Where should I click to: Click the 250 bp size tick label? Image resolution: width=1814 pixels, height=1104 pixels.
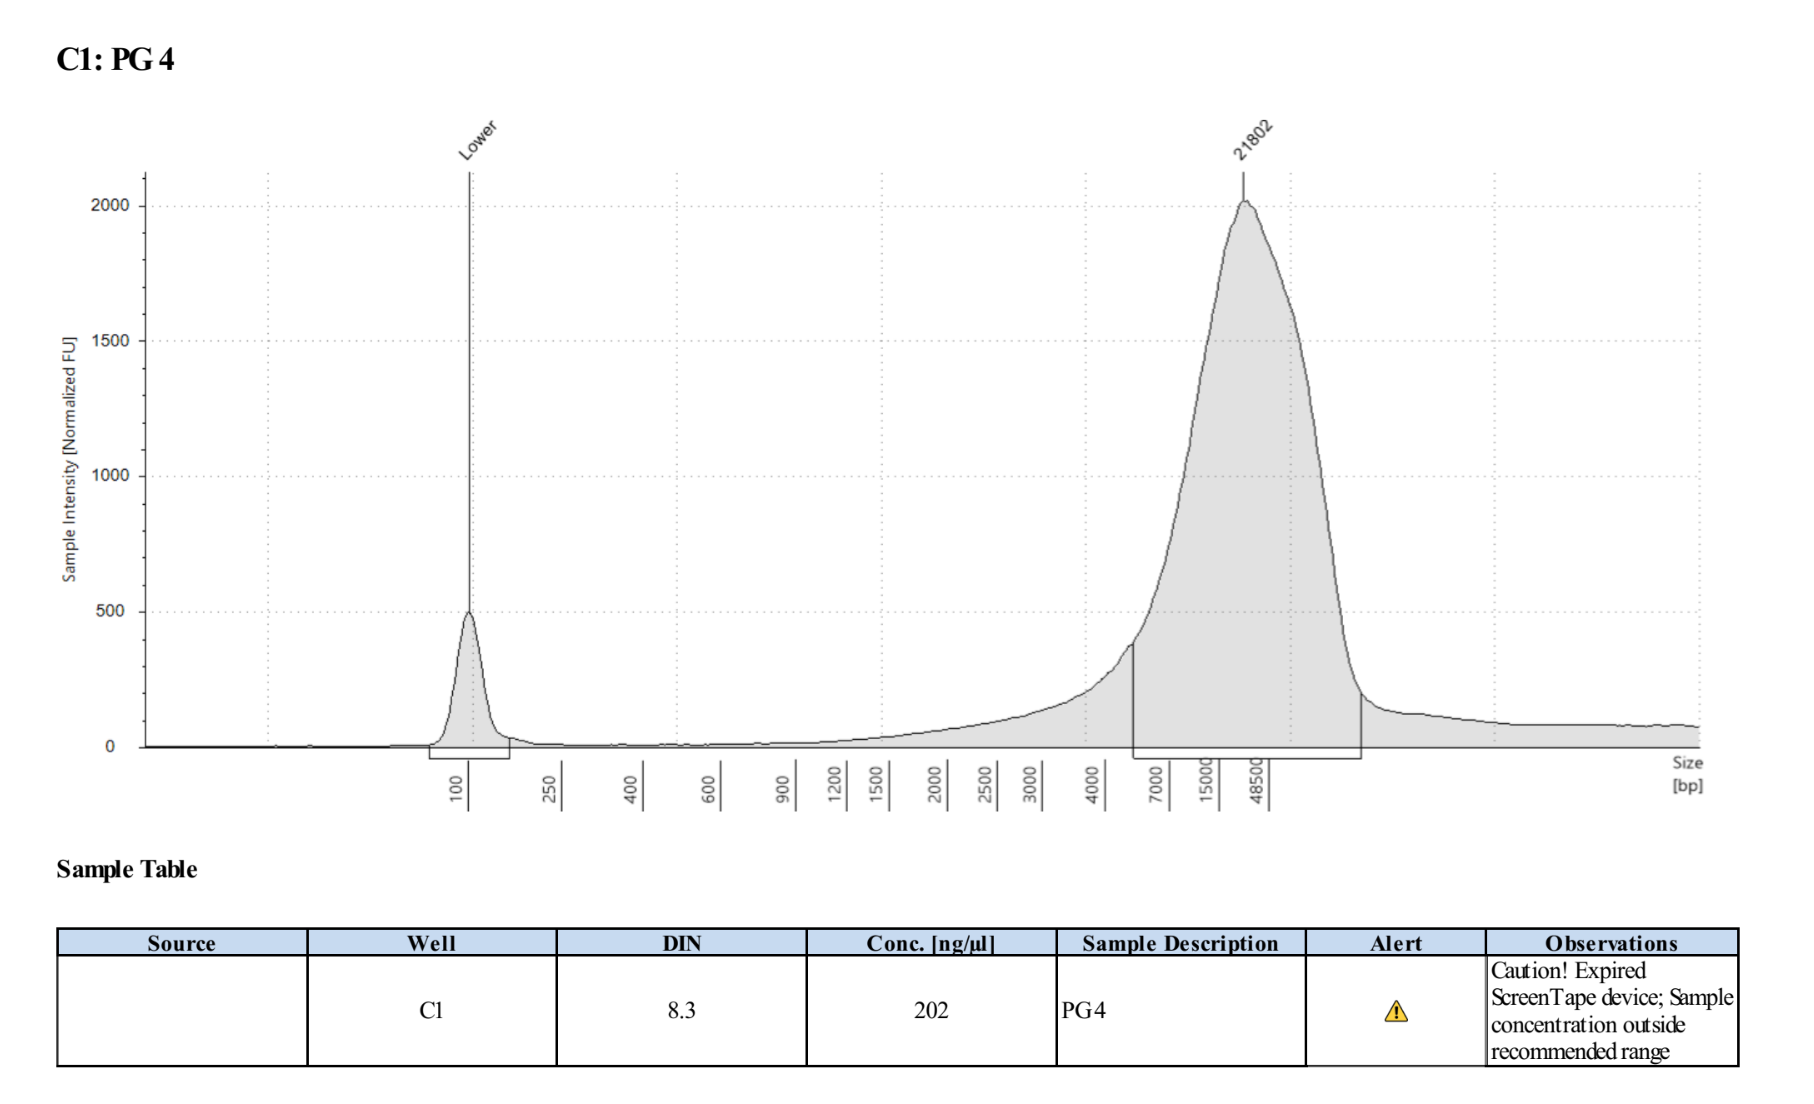click(549, 788)
